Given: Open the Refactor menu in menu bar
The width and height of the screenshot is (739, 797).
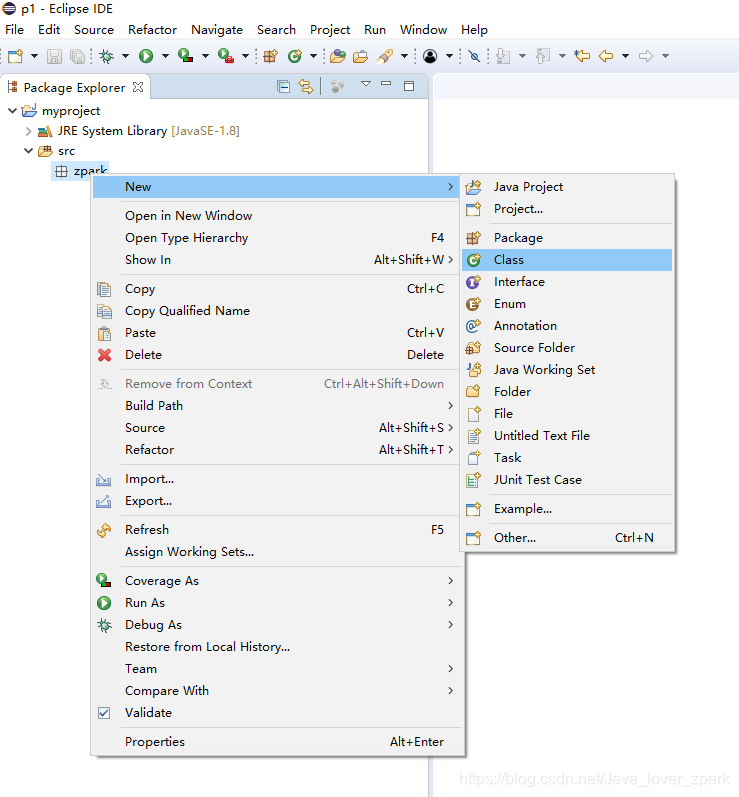Looking at the screenshot, I should (x=152, y=30).
